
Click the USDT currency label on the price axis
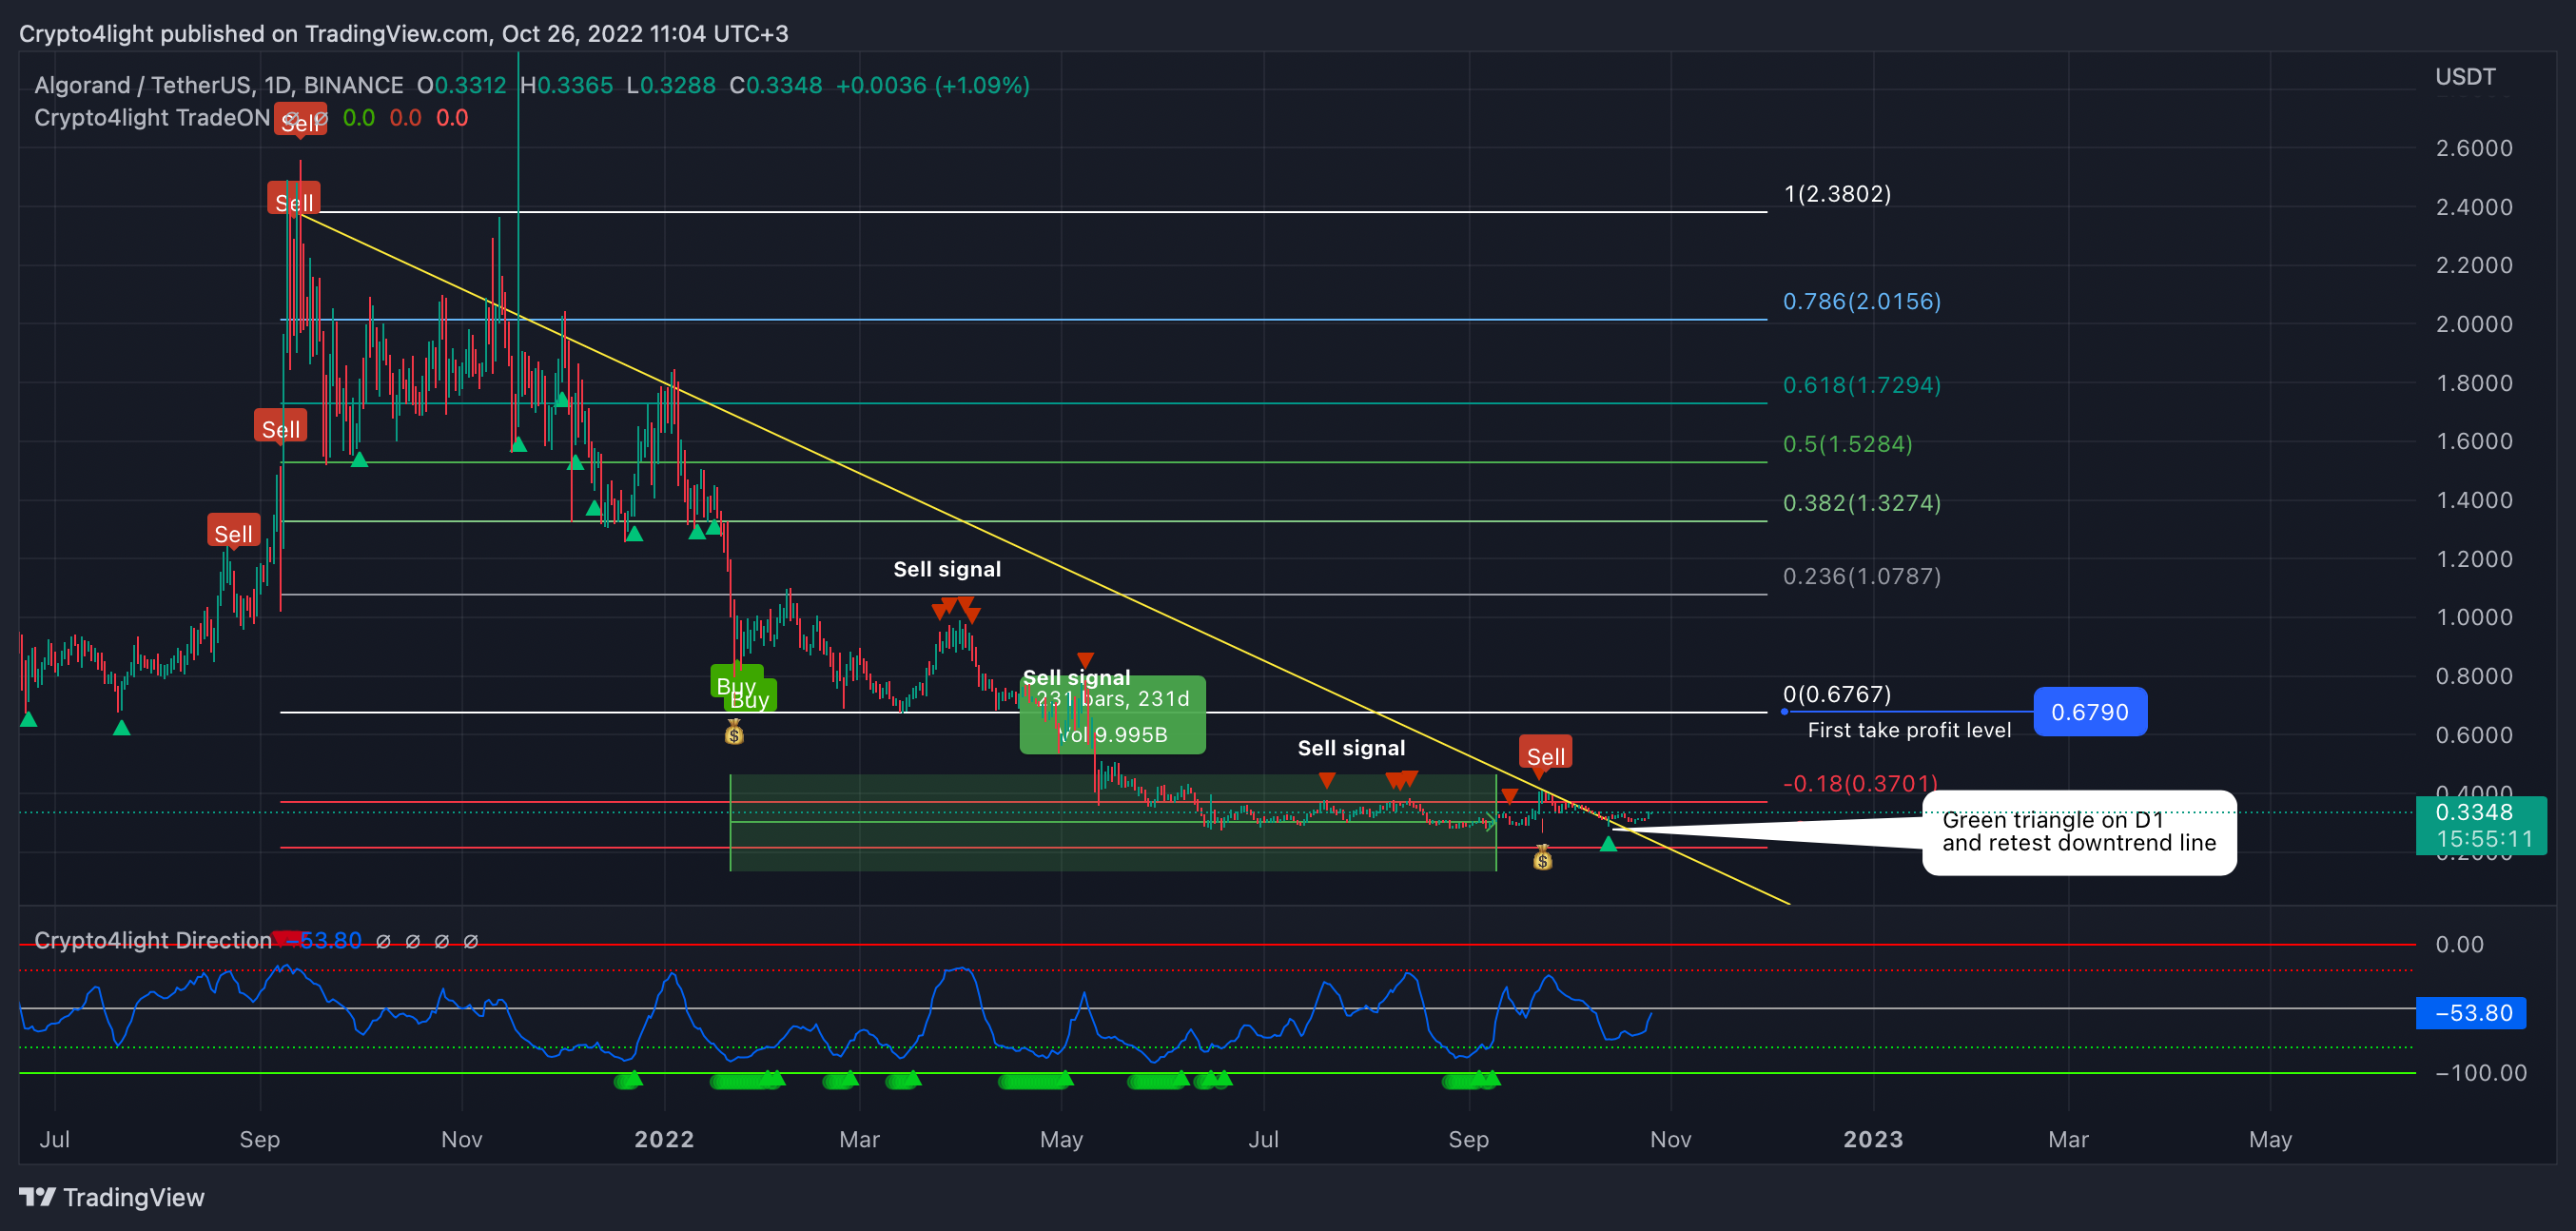coord(2465,77)
